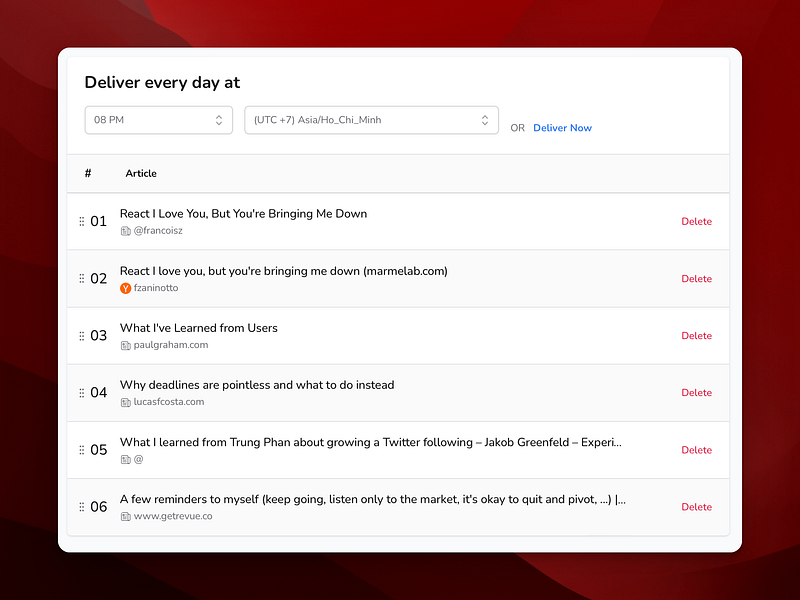The height and width of the screenshot is (600, 800).
Task: Open What I've Learned from Users
Action: coord(198,328)
